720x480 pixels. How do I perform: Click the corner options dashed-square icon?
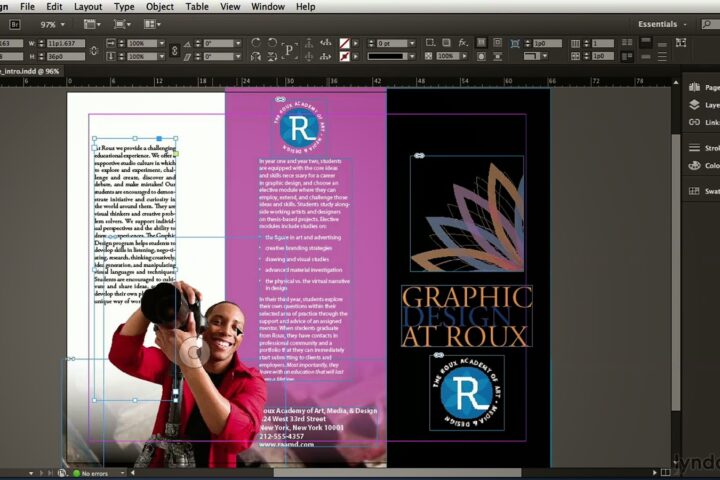(x=430, y=43)
